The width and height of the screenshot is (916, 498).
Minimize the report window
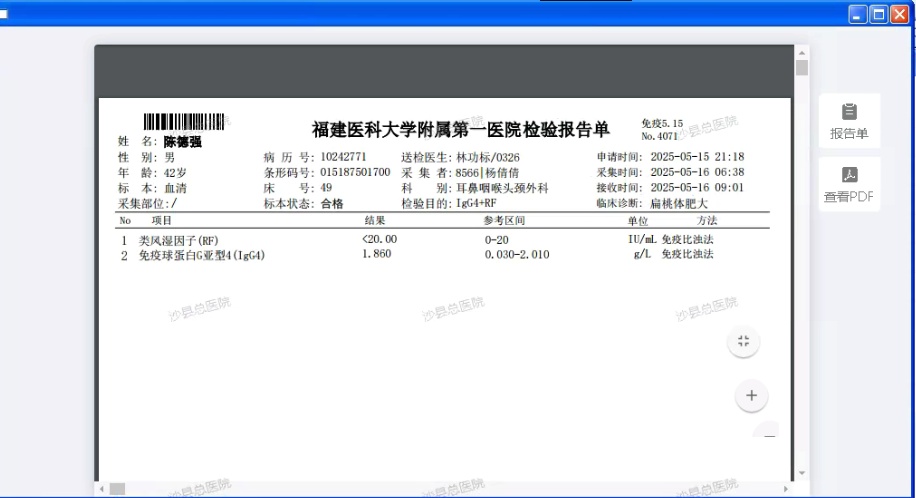(857, 14)
